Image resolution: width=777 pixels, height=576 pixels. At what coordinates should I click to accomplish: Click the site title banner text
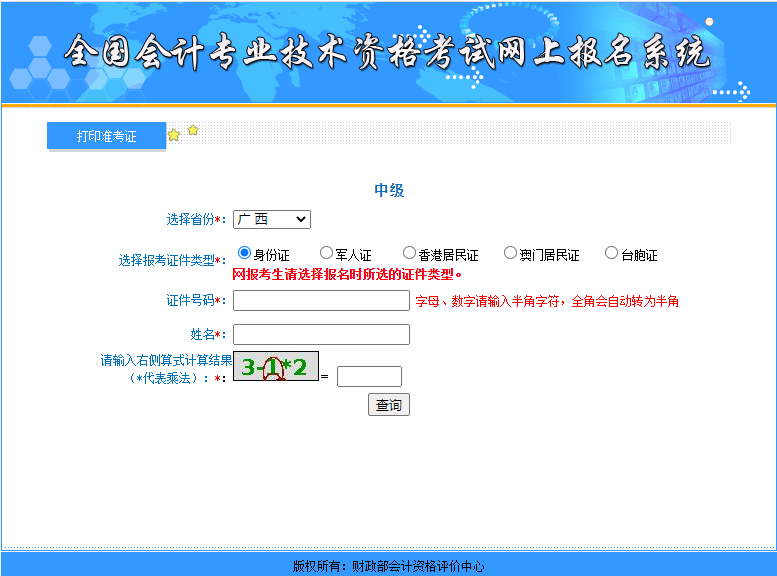coord(386,52)
